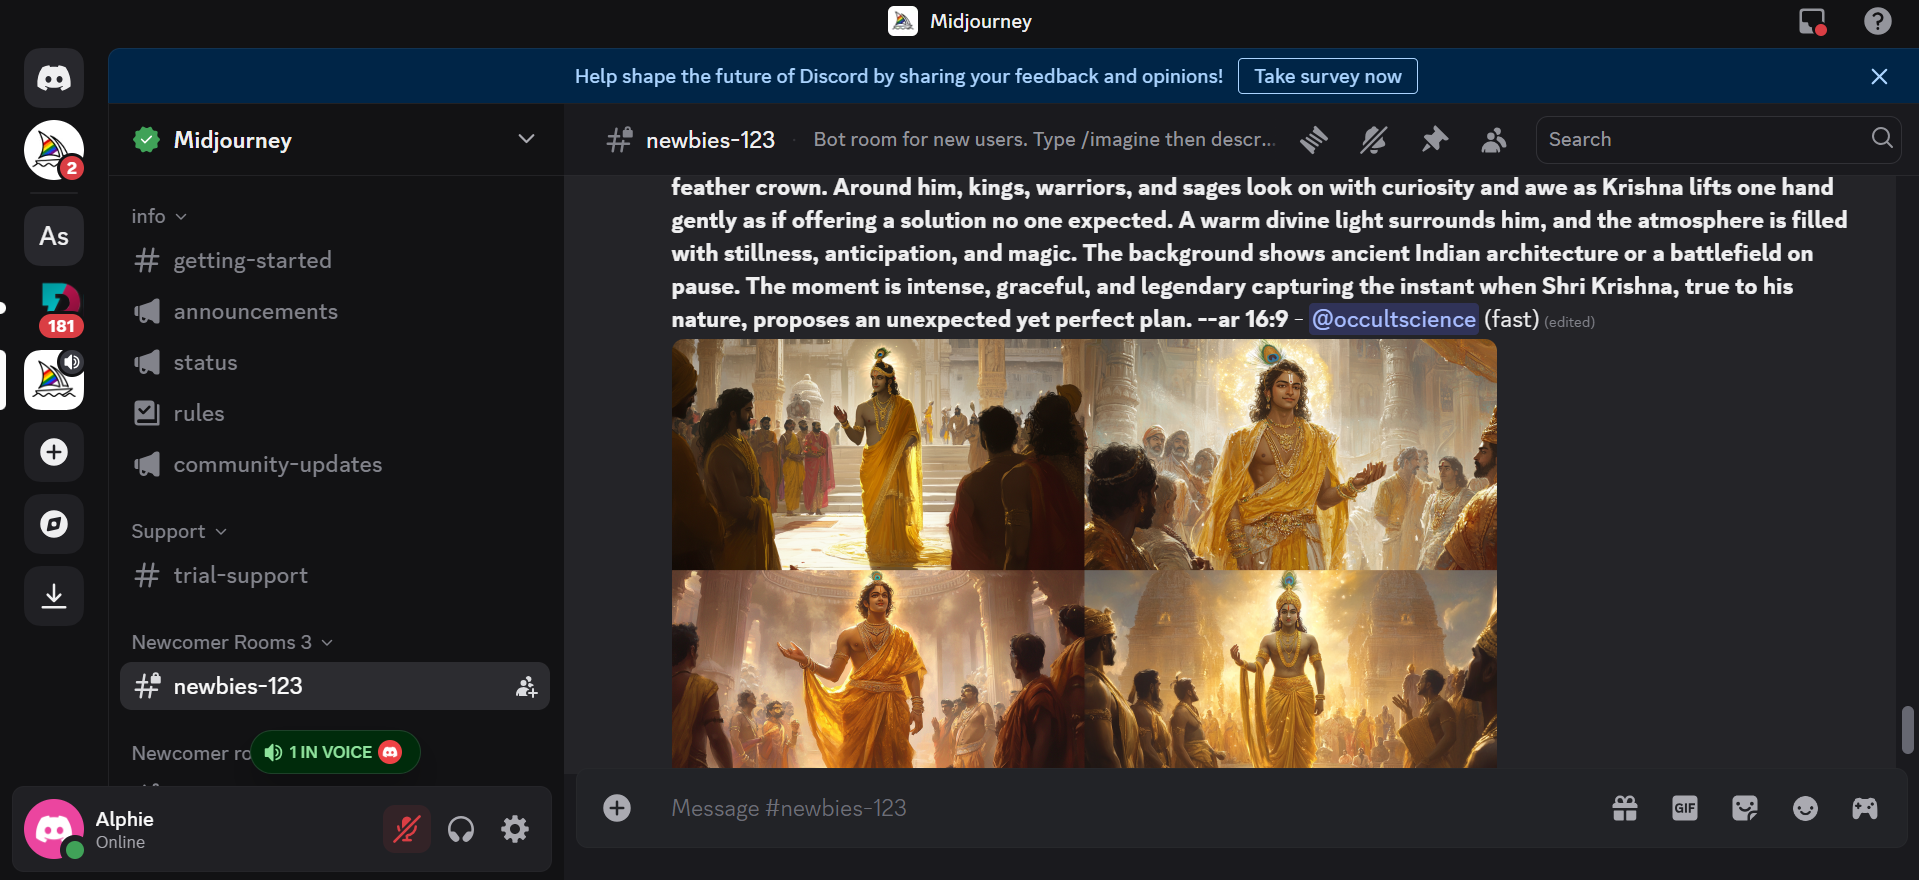The width and height of the screenshot is (1919, 880).
Task: Open Midjourney server with voice indicator
Action: click(x=54, y=380)
